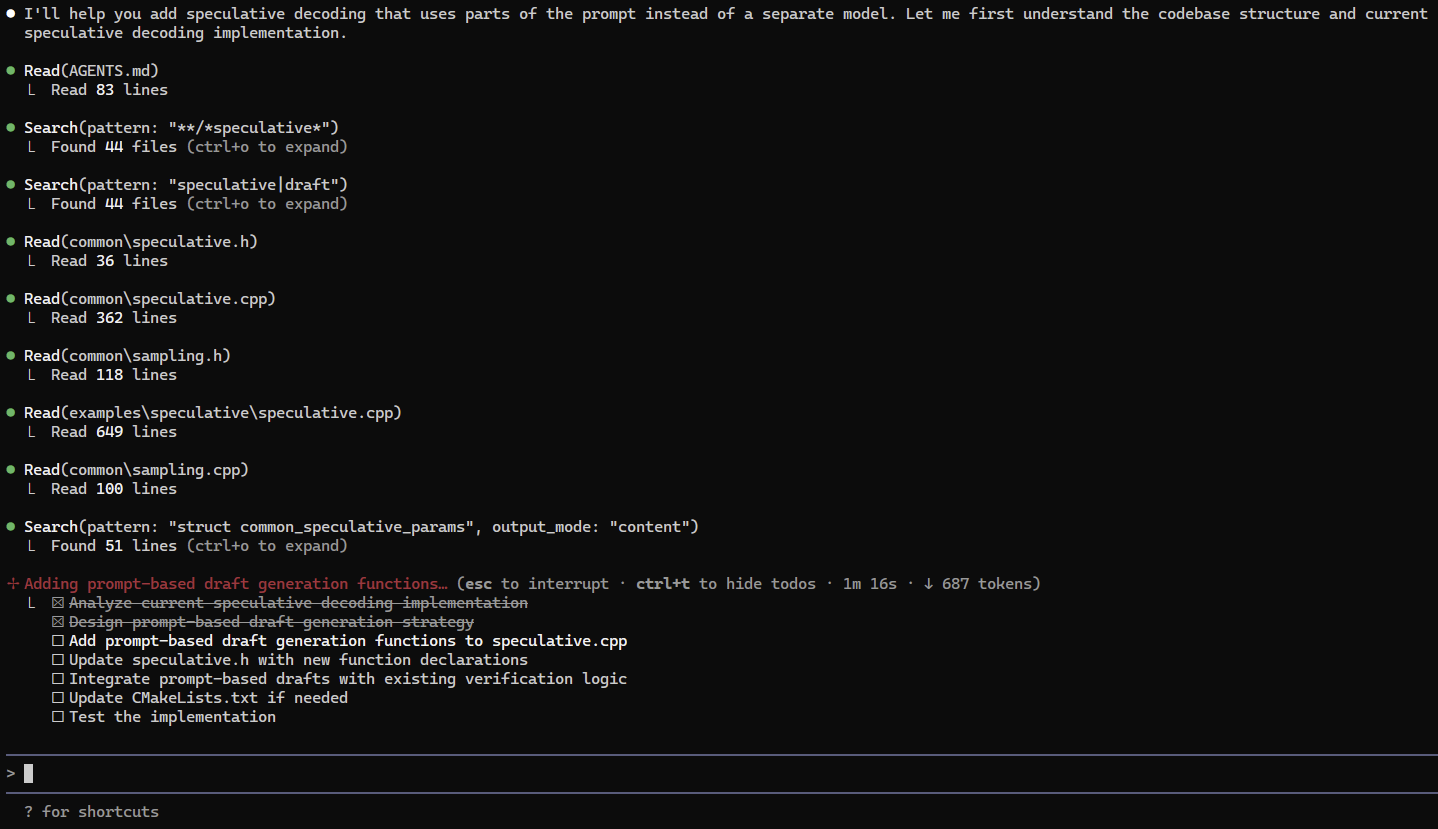Click the Read(AGENTS.md) tool call

tap(92, 71)
